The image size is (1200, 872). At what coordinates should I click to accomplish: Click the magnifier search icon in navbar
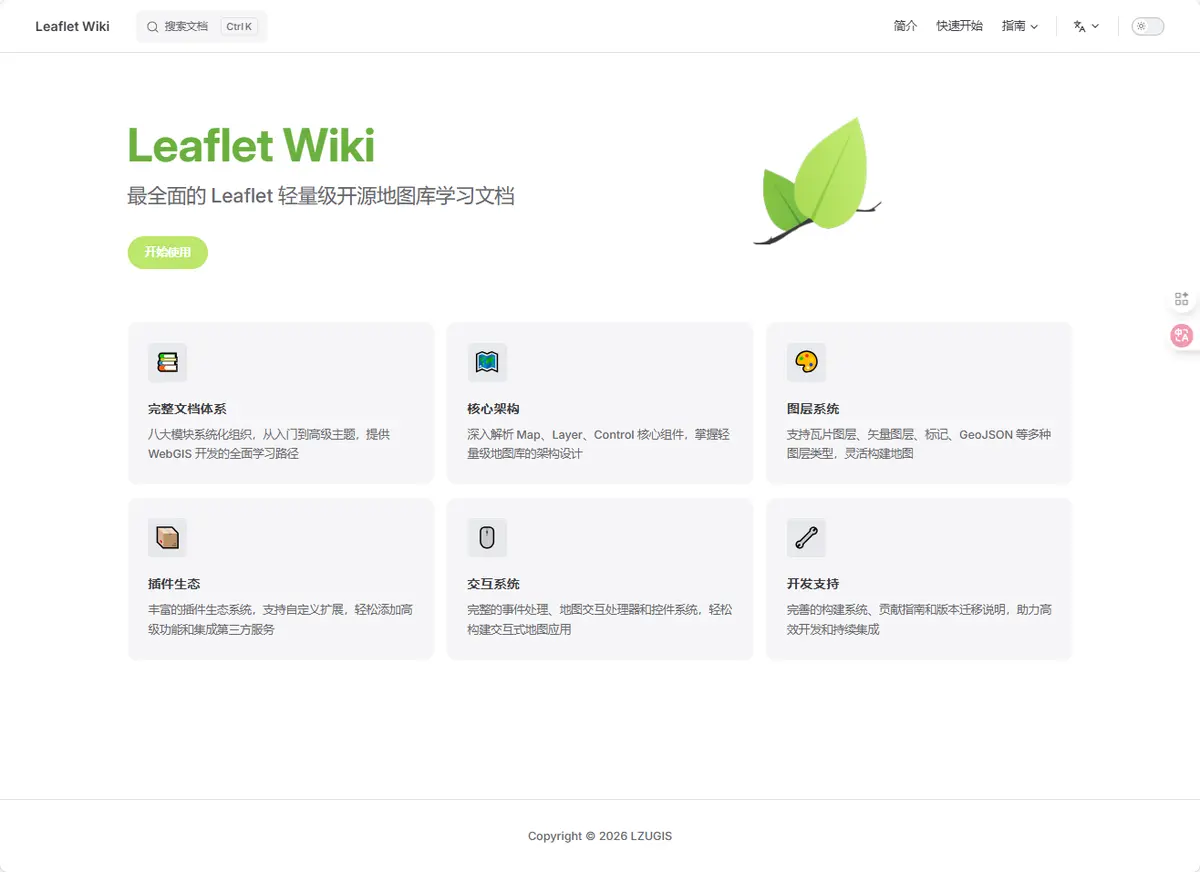click(x=153, y=27)
